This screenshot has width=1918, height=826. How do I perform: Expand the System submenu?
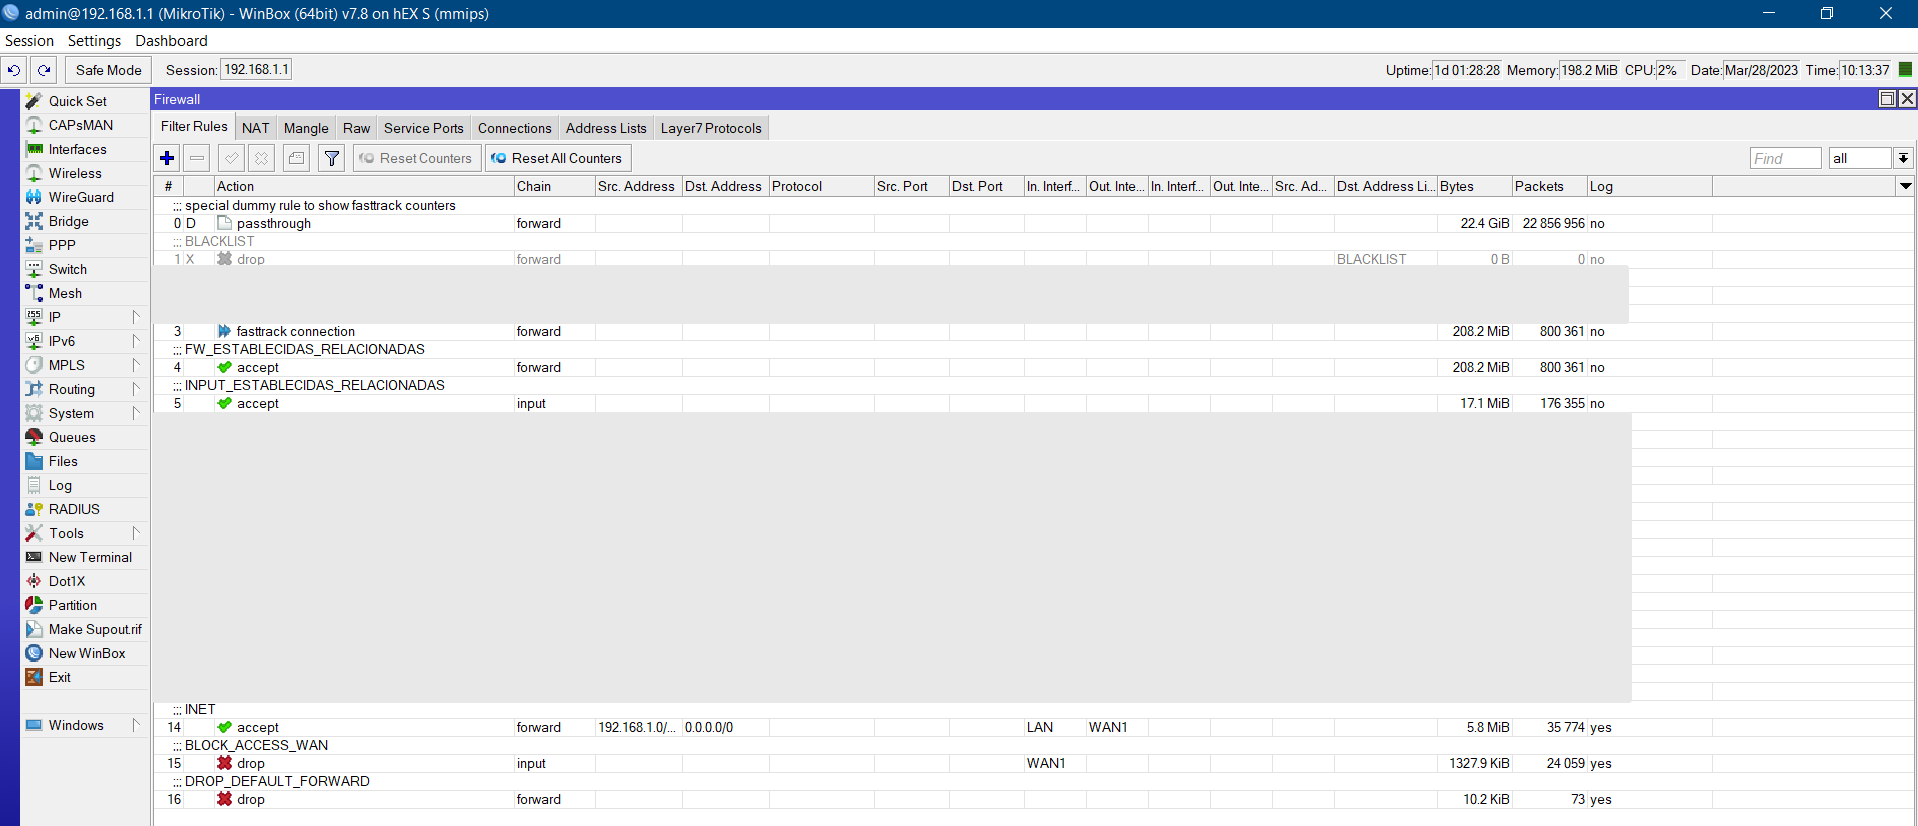(x=85, y=413)
